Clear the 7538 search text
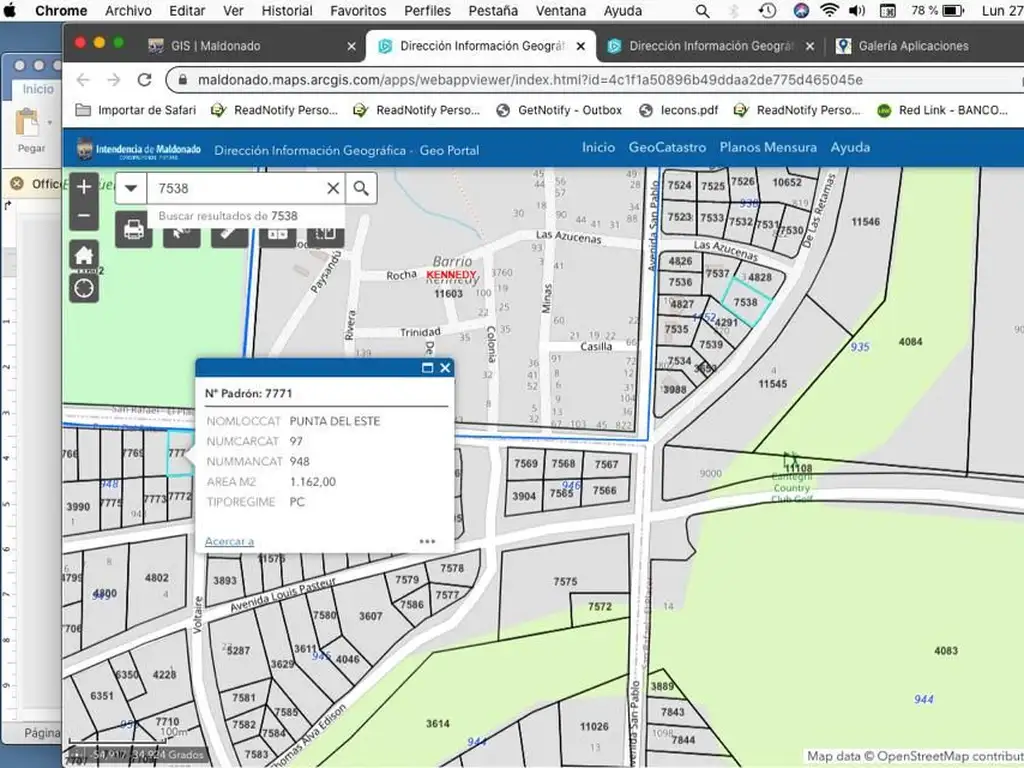1024x768 pixels. (333, 188)
